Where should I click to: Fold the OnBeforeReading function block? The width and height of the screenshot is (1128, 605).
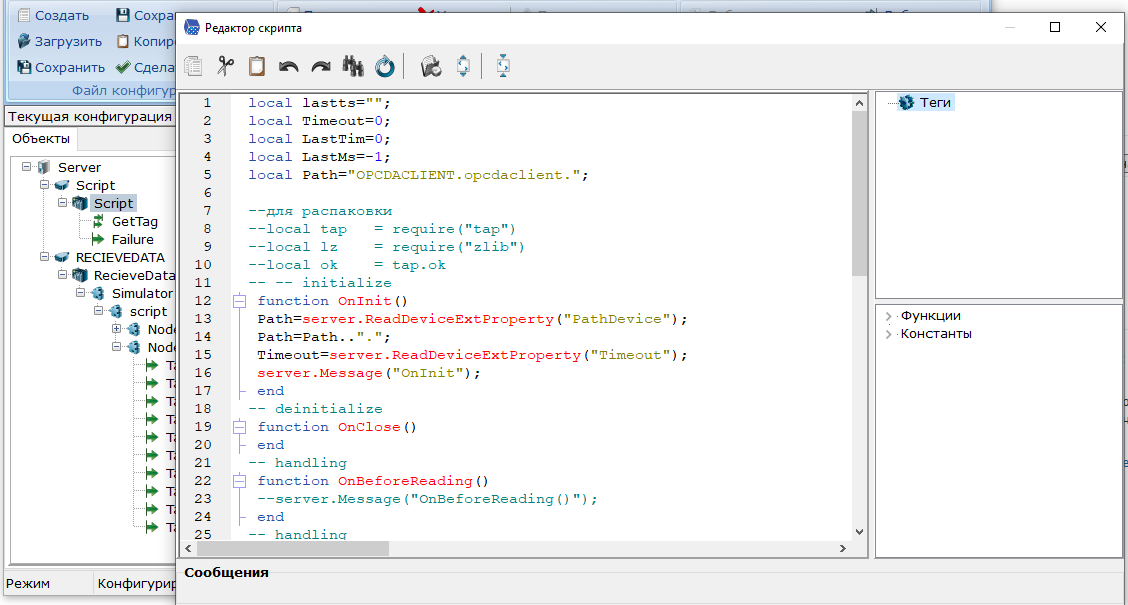[x=240, y=481]
